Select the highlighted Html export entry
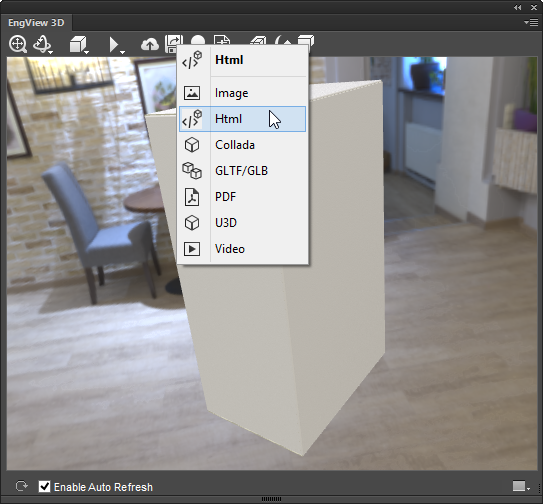This screenshot has width=543, height=504. point(242,119)
